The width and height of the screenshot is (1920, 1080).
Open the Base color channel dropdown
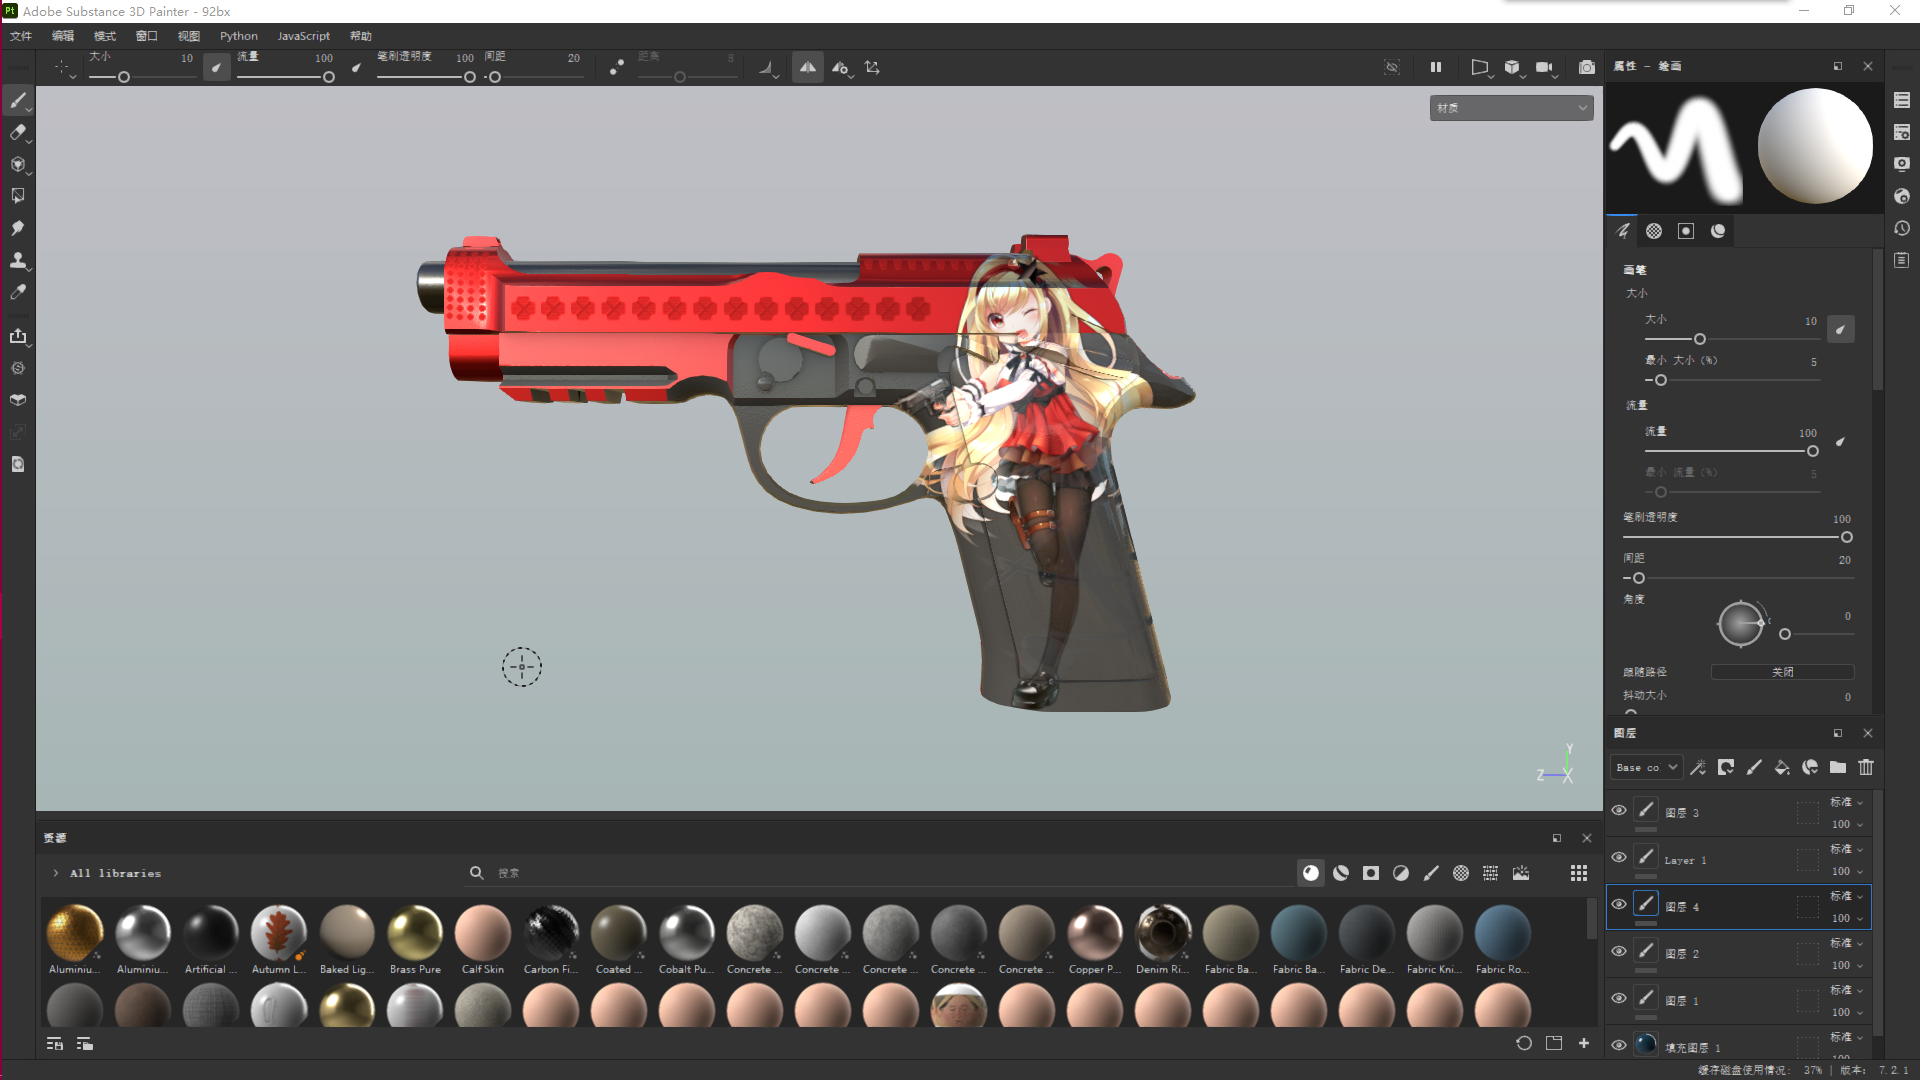tap(1646, 767)
